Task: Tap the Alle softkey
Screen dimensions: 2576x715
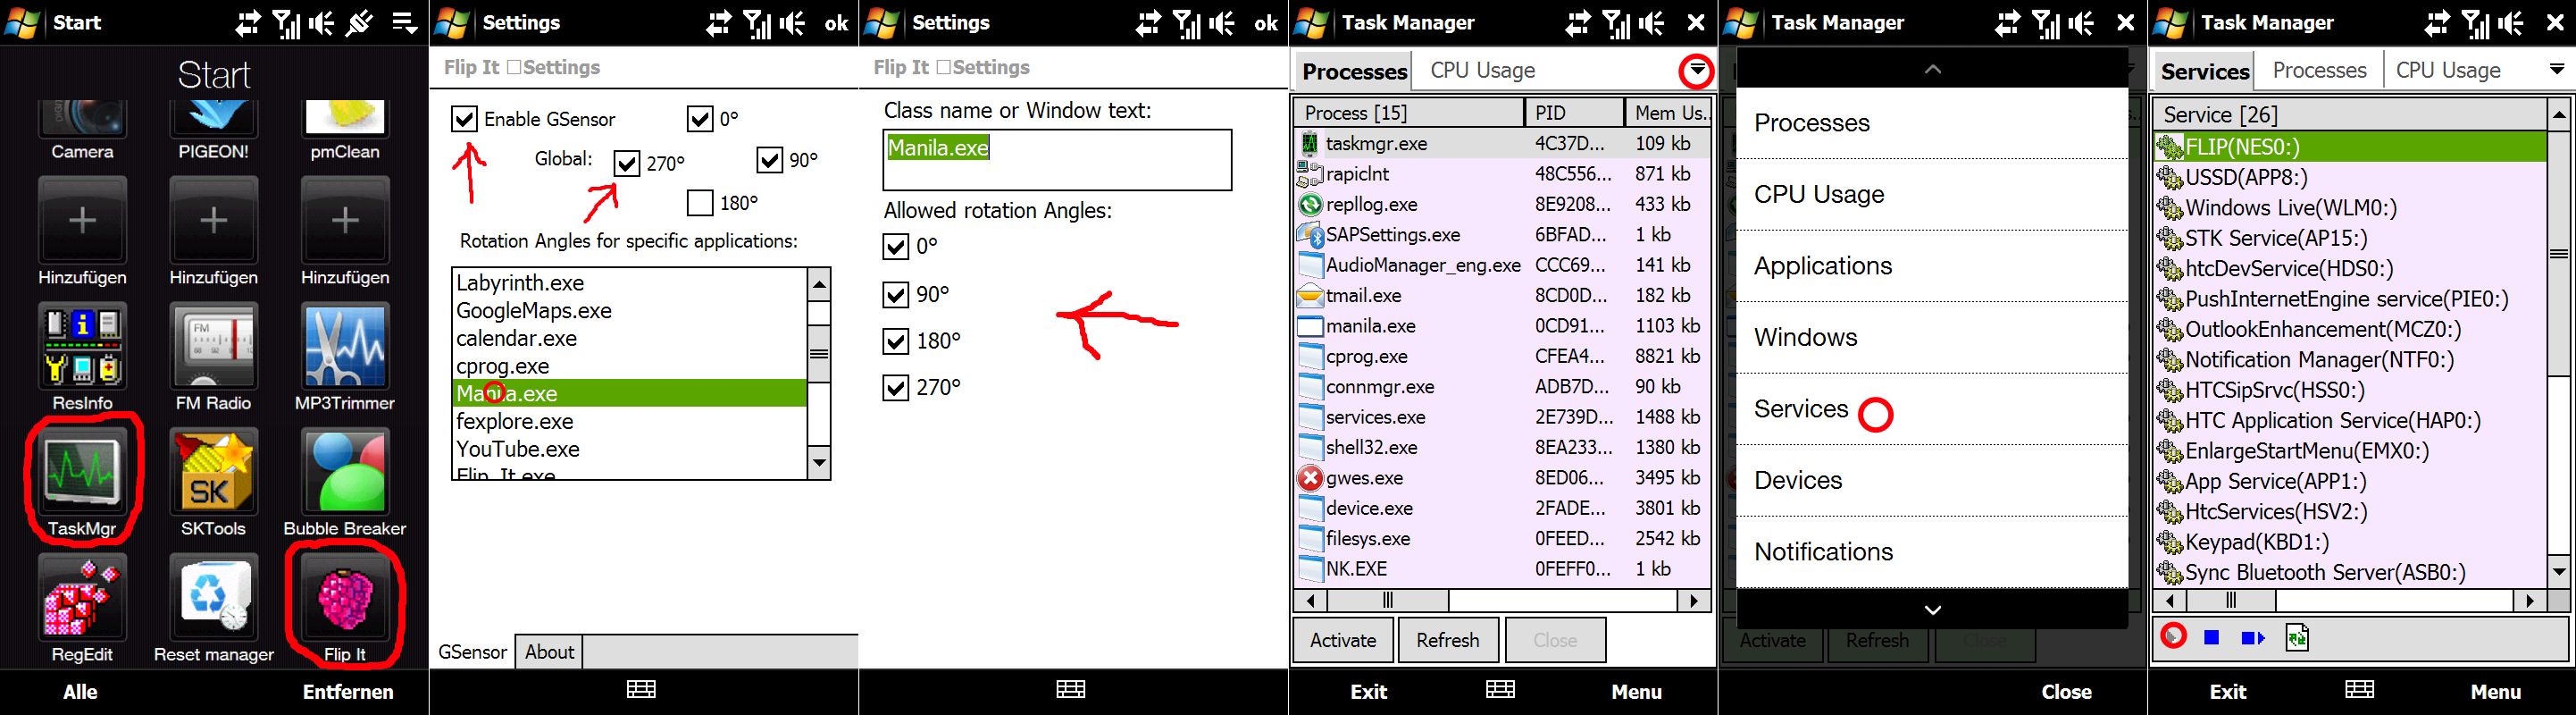Action: tap(80, 691)
